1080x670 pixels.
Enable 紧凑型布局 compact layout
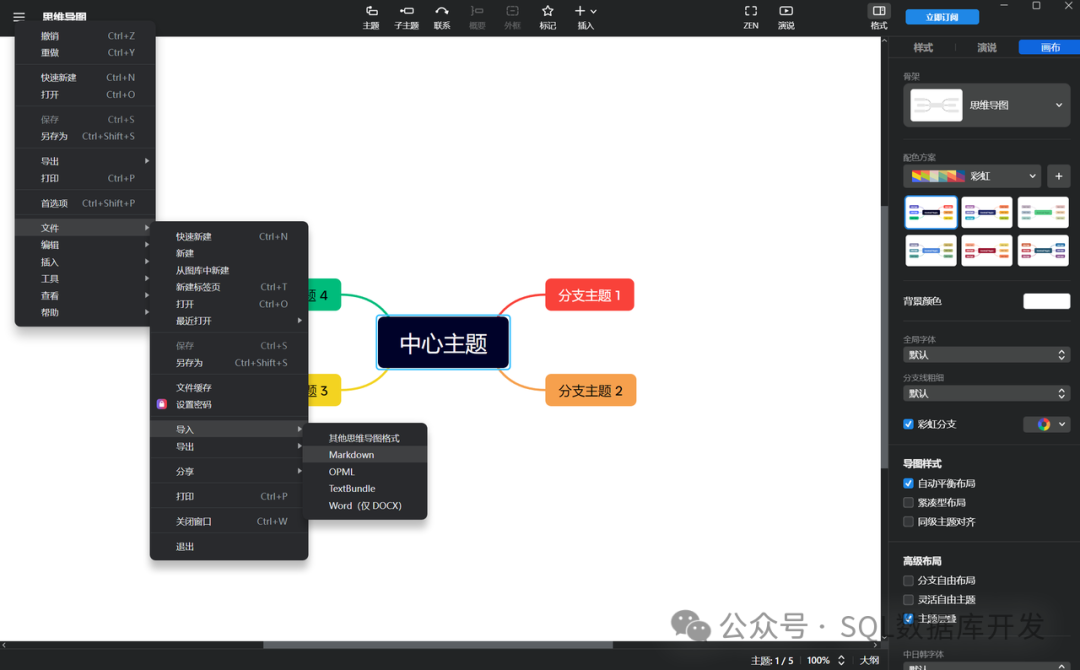(x=908, y=502)
